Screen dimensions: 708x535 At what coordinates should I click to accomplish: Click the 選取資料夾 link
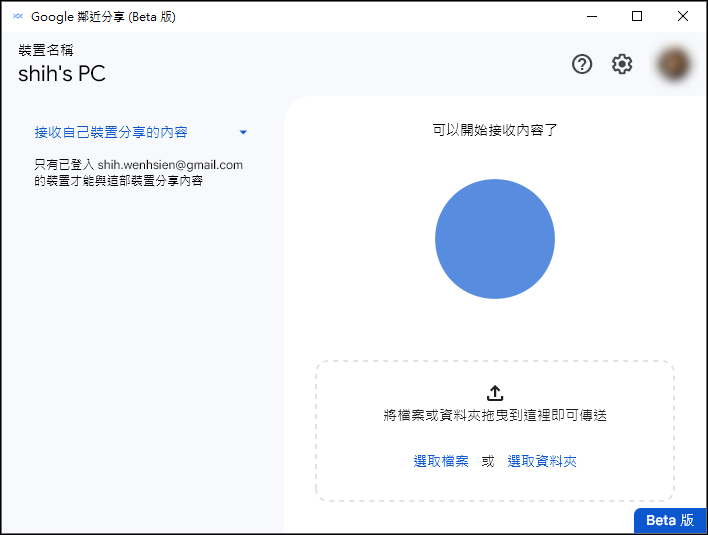[542, 461]
